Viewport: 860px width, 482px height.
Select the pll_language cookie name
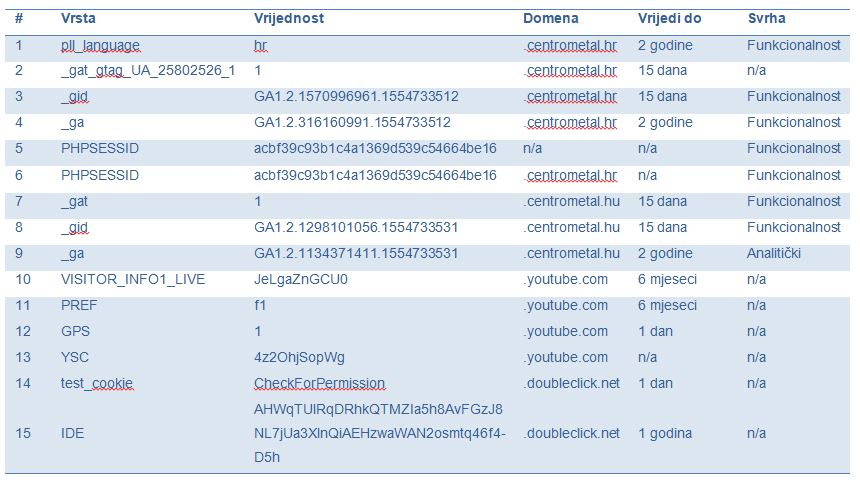click(100, 46)
